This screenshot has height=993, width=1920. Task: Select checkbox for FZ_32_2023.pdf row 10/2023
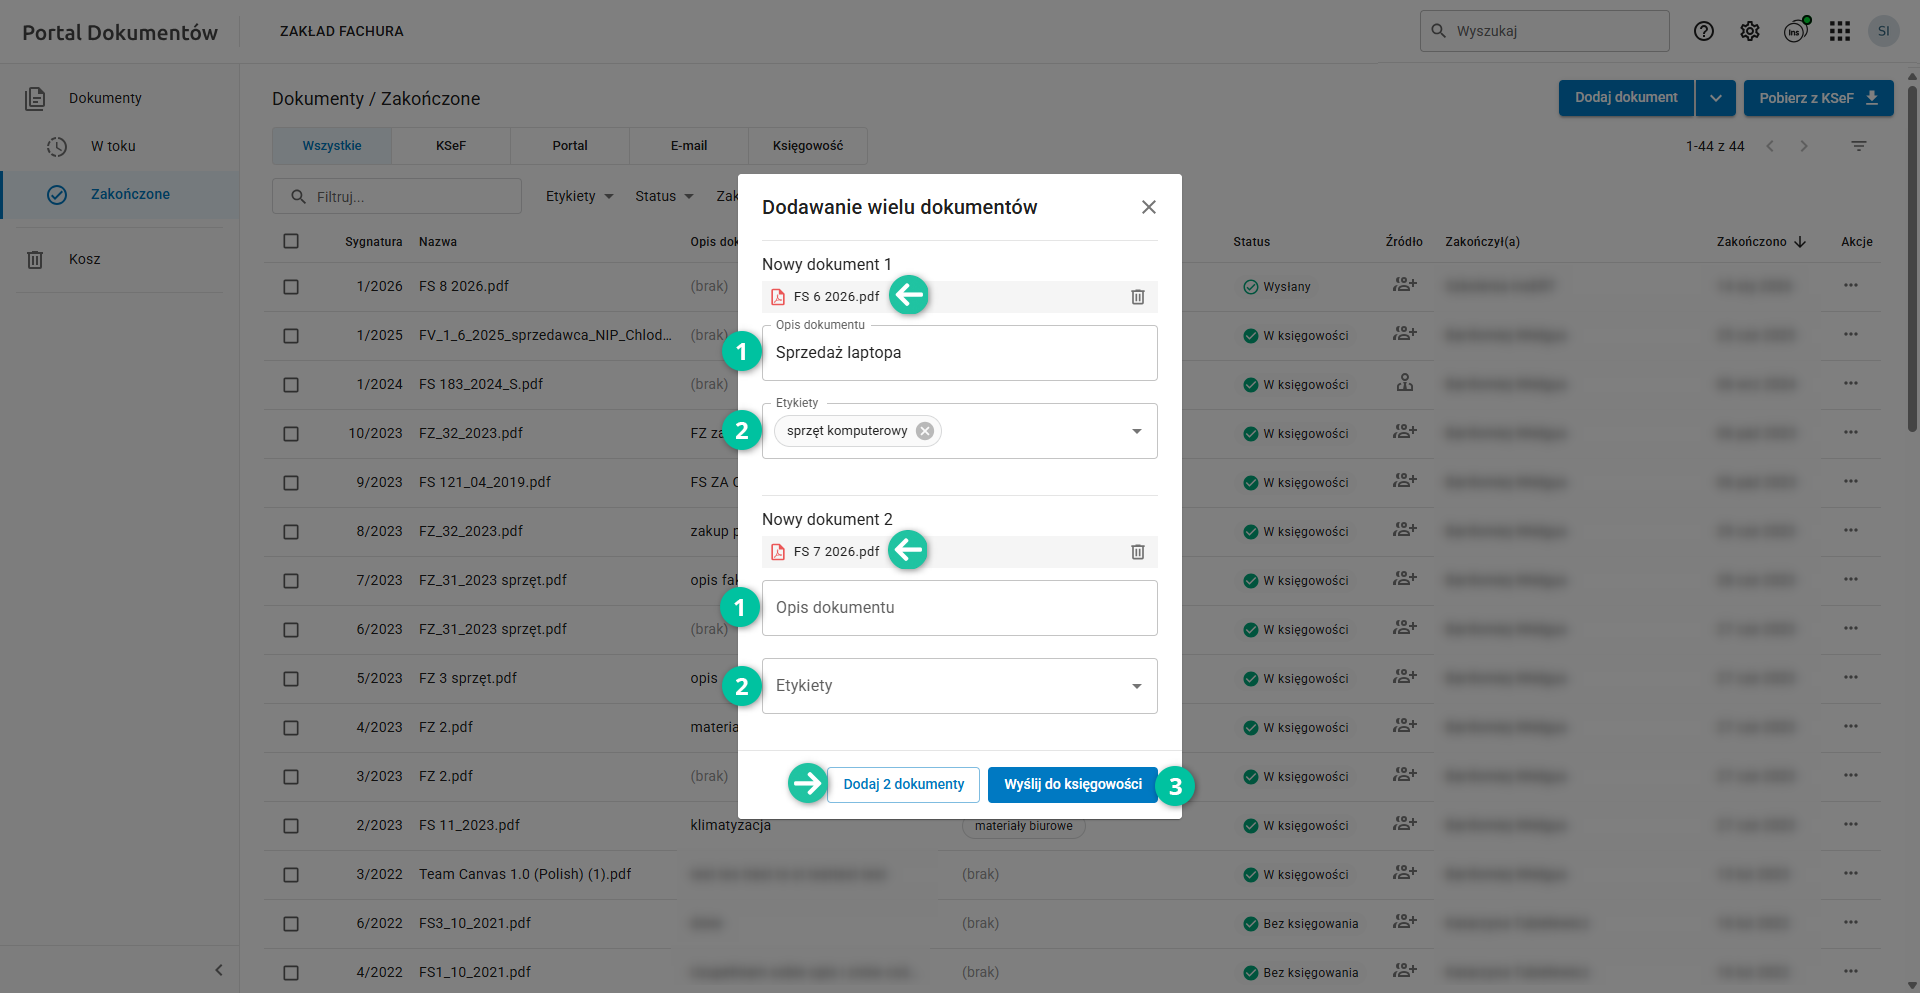291,434
